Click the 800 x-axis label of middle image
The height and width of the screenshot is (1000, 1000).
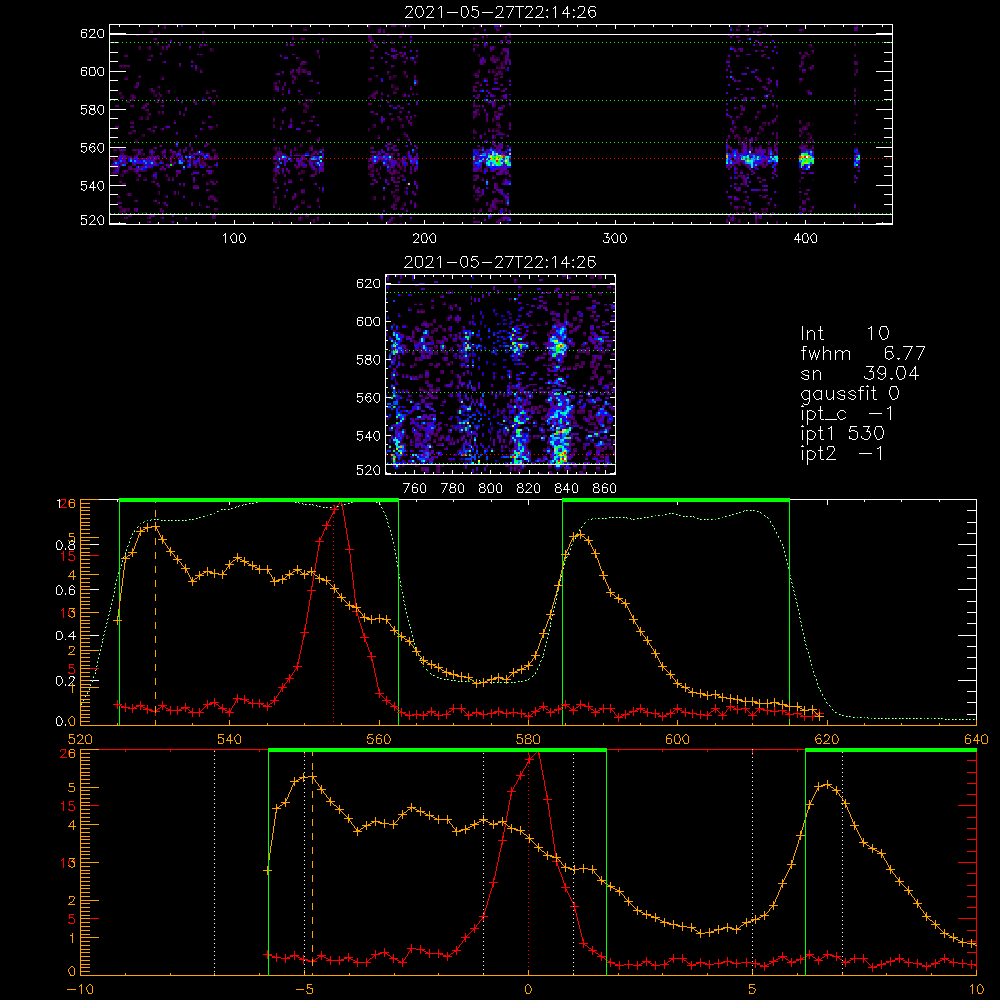click(x=490, y=489)
